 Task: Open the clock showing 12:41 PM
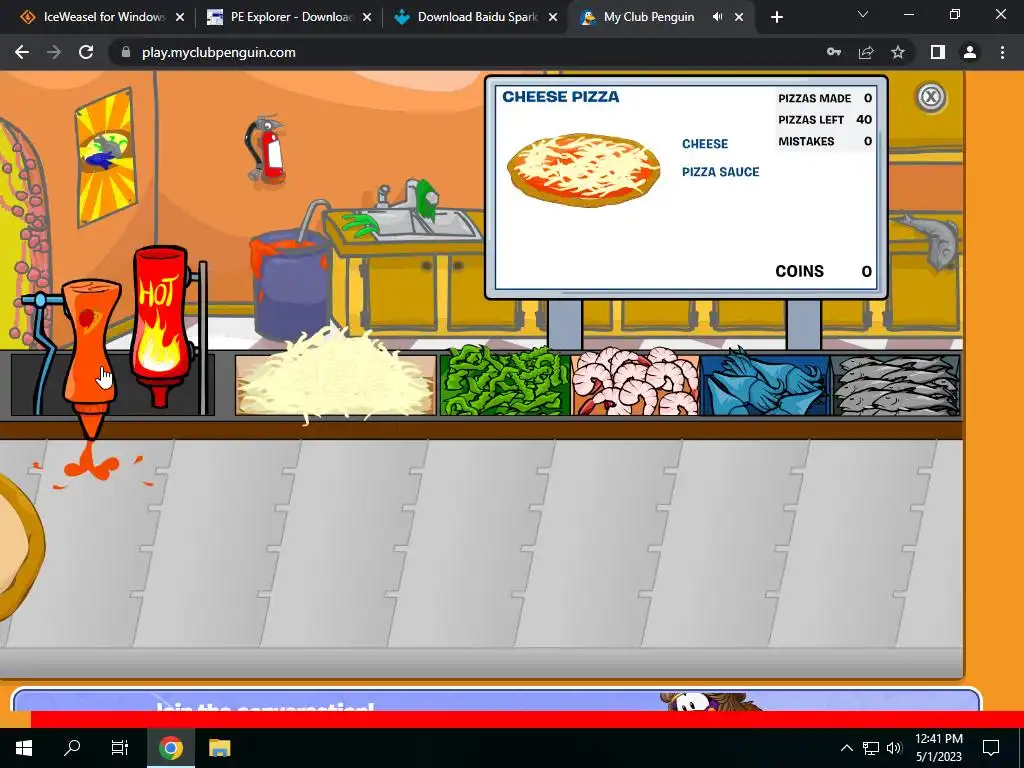(939, 748)
